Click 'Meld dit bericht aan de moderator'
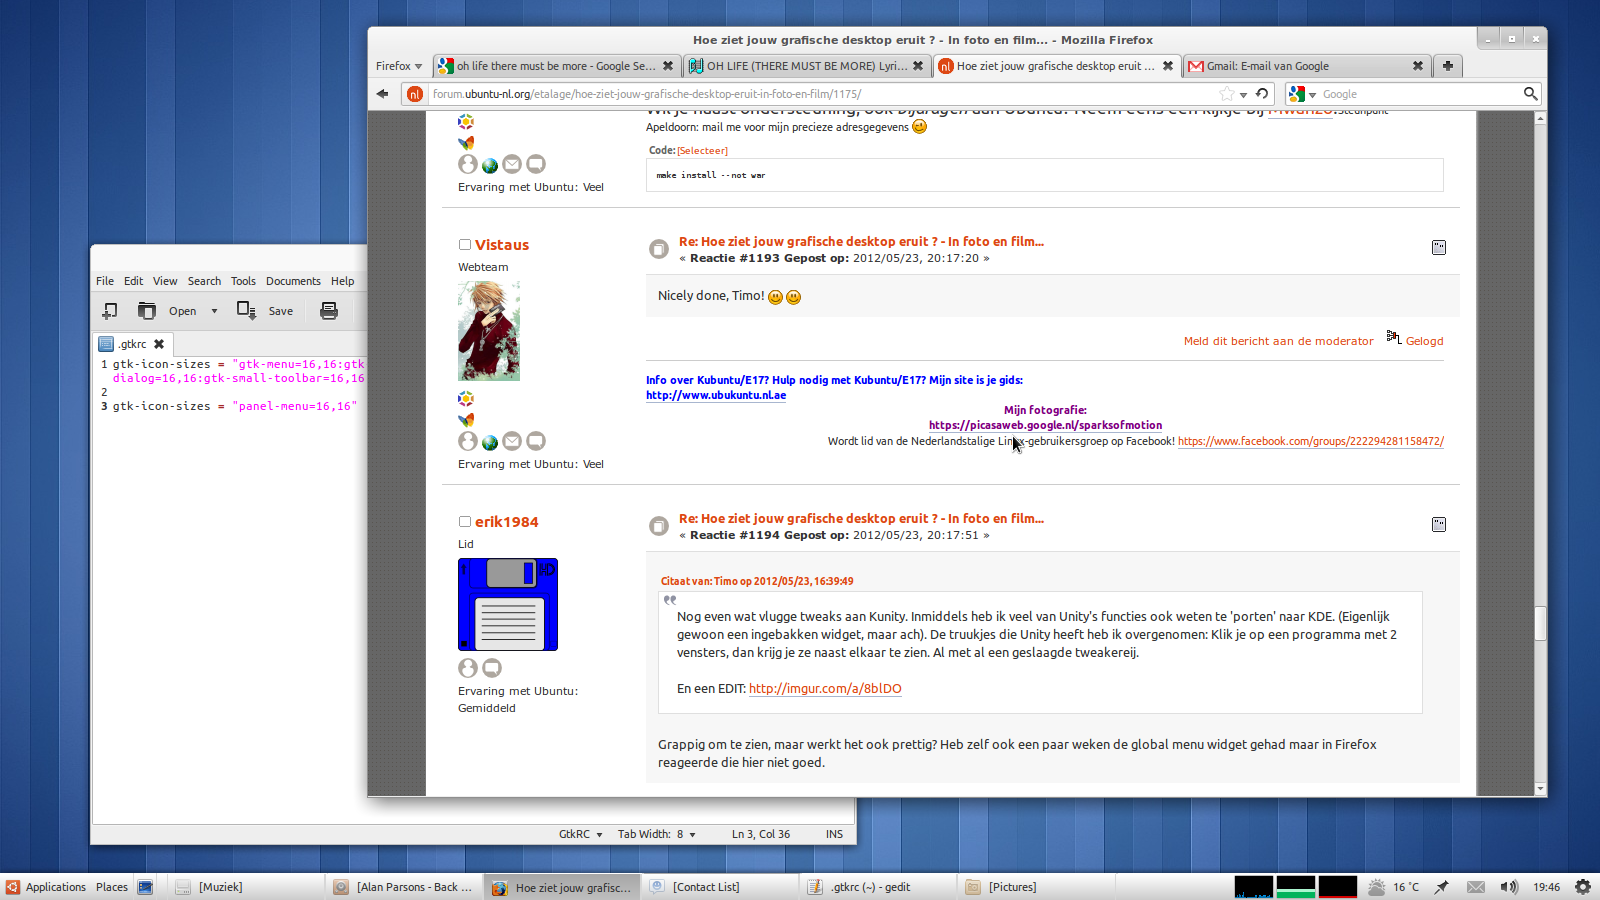The height and width of the screenshot is (900, 1600). (x=1278, y=341)
